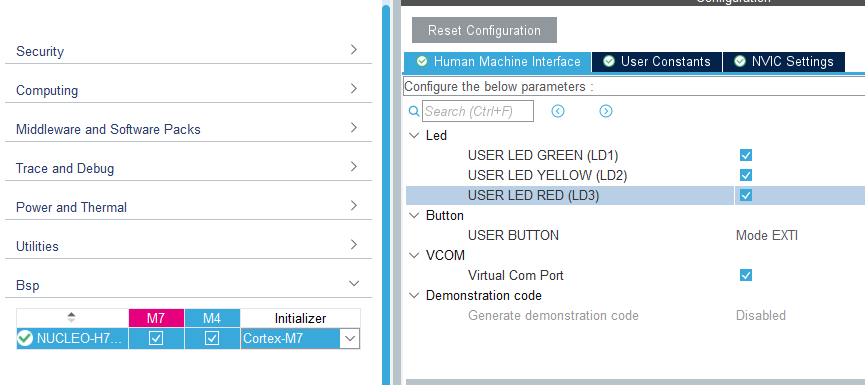Click the Initializer column header
The image size is (865, 385).
pos(300,318)
